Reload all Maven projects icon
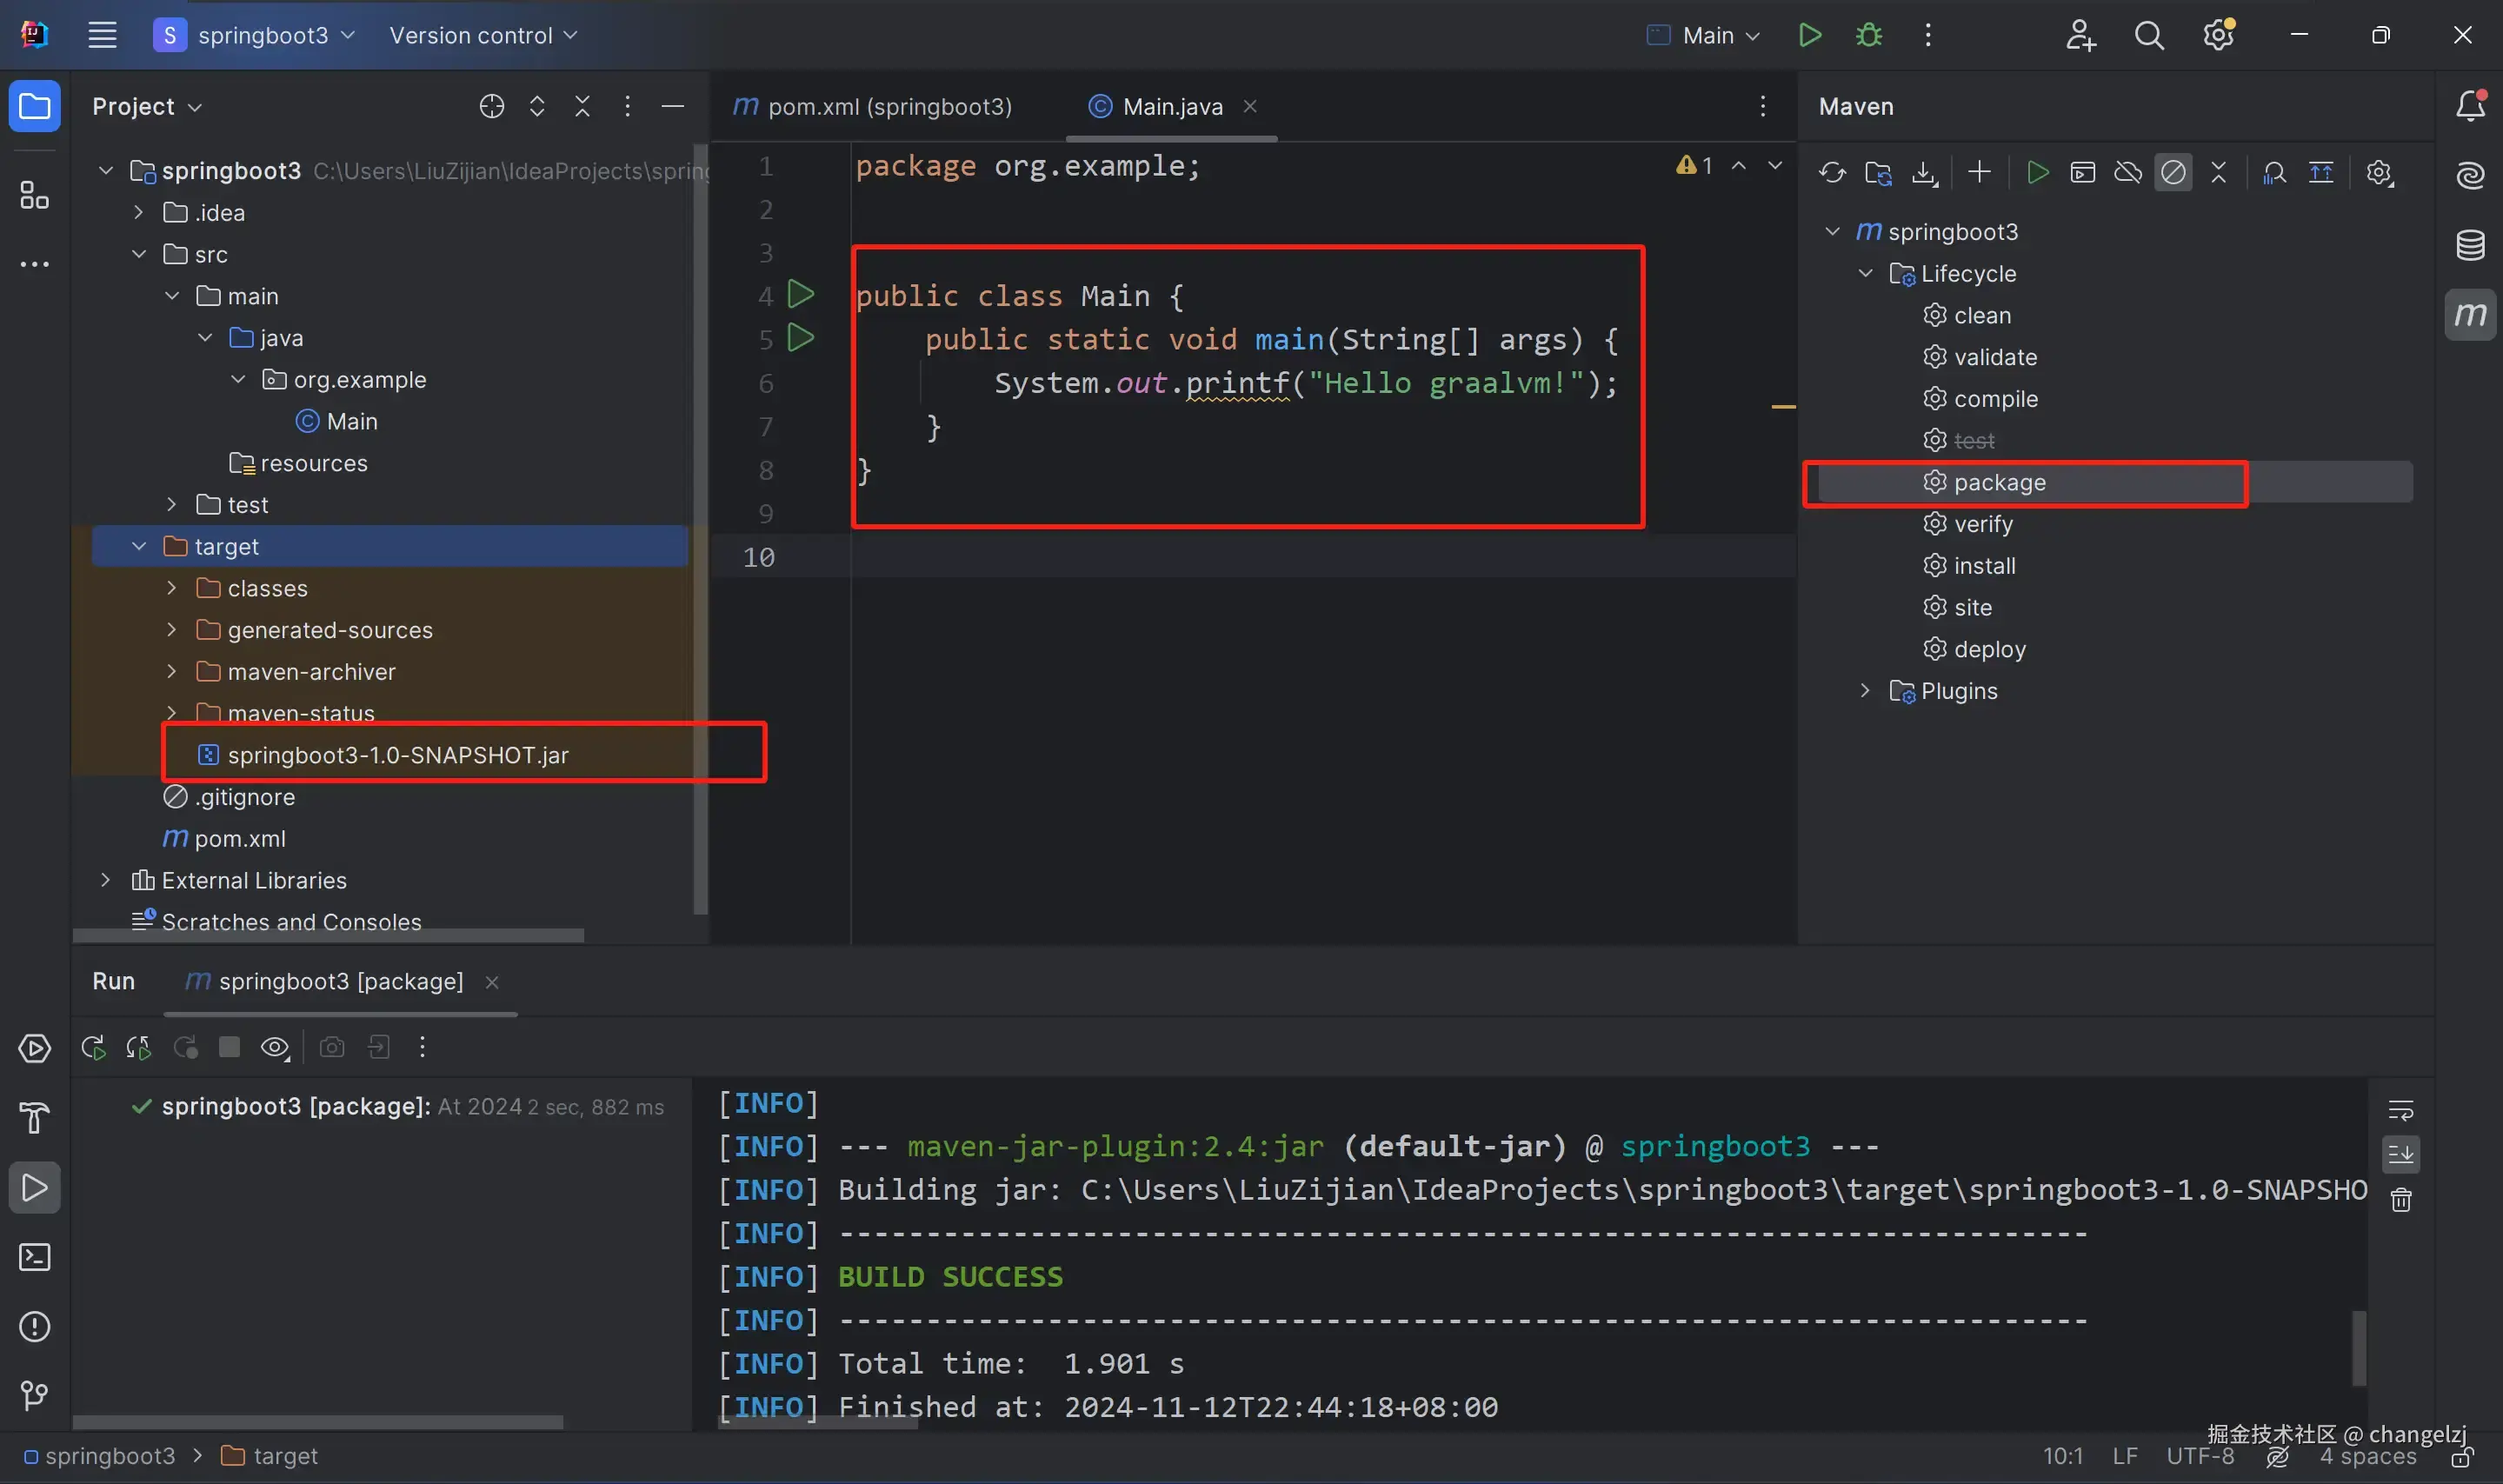The height and width of the screenshot is (1484, 2503). coord(1831,173)
